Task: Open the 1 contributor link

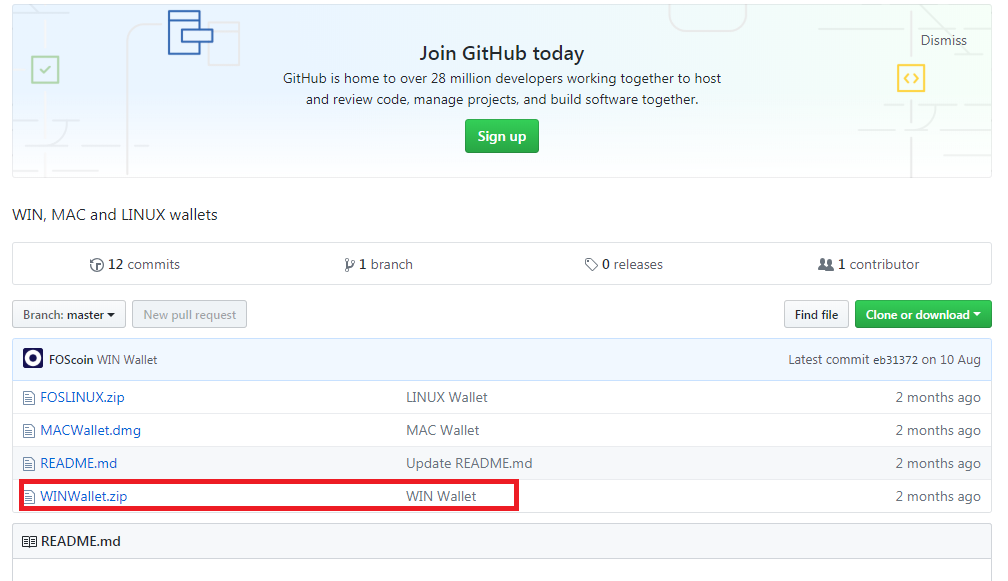Action: [x=868, y=265]
